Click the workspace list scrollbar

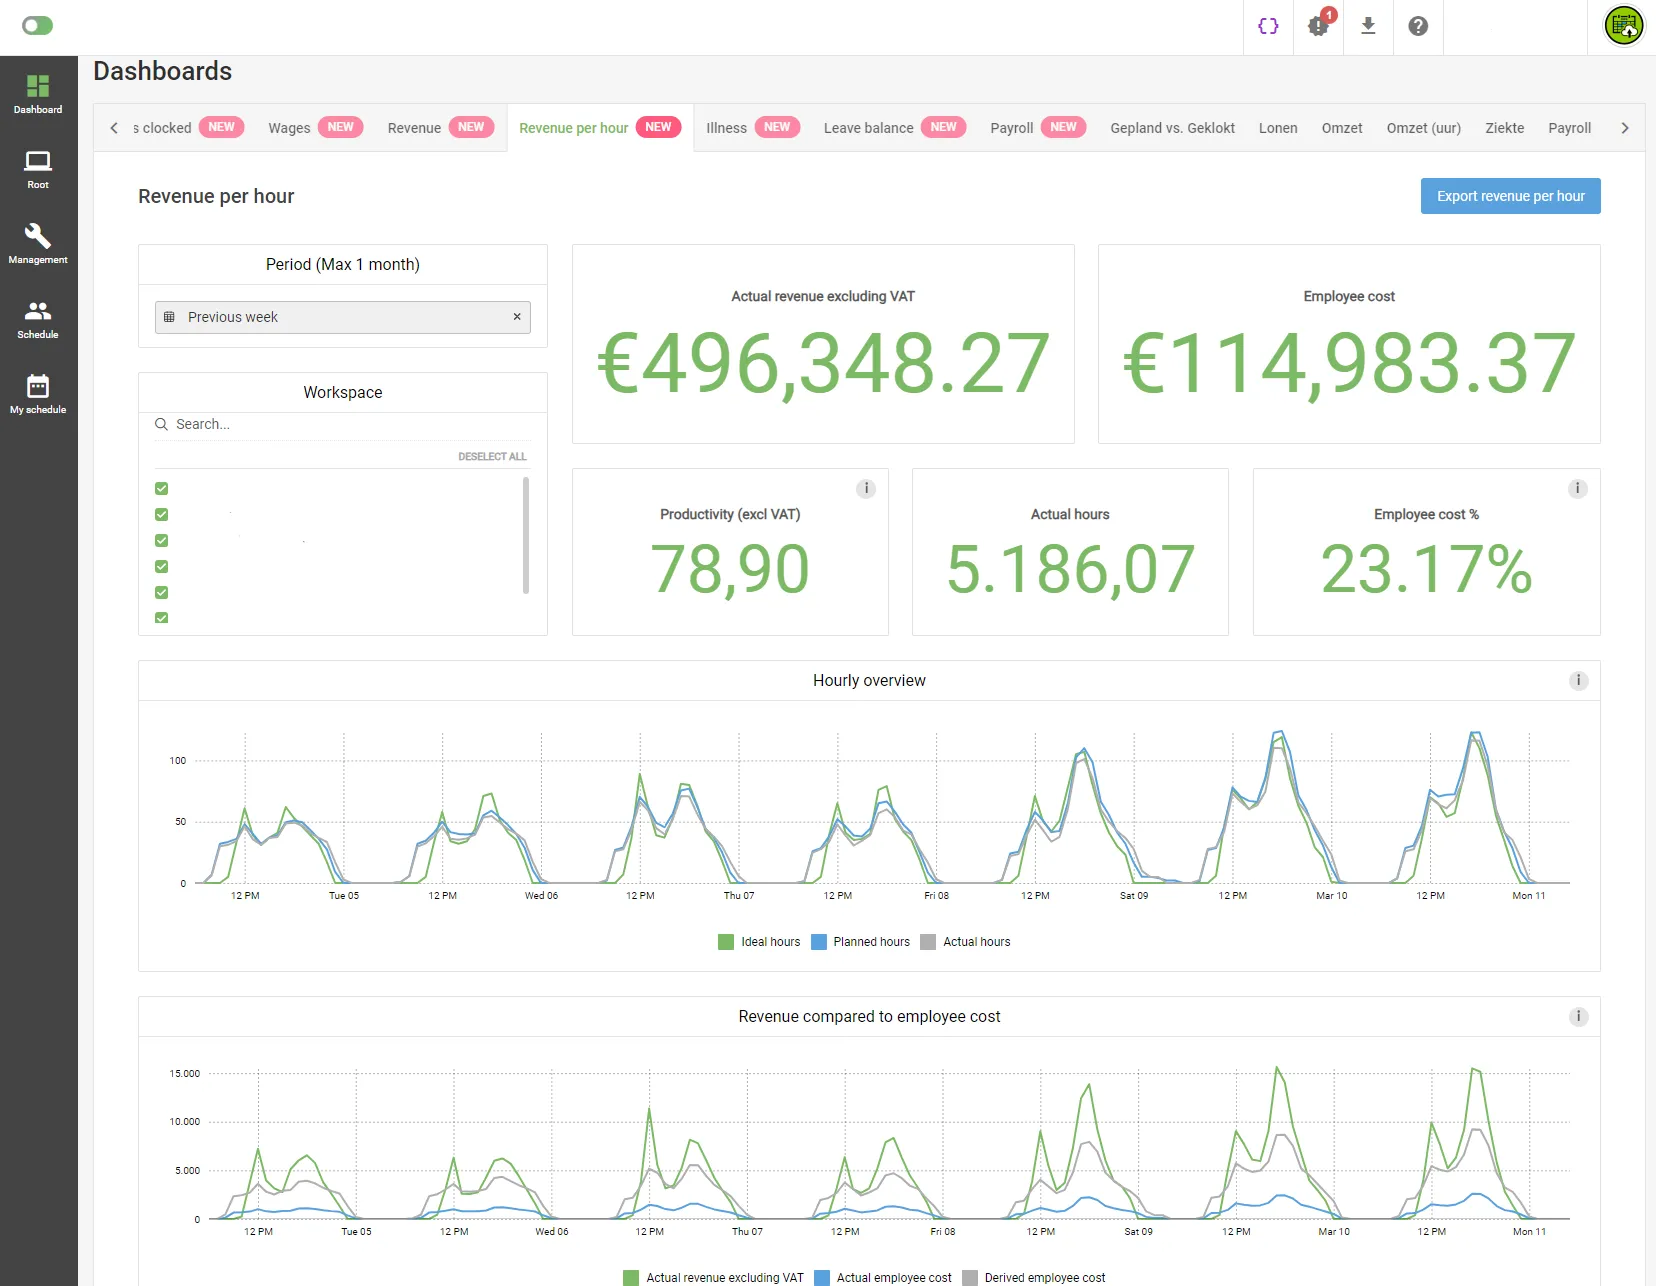click(x=526, y=535)
